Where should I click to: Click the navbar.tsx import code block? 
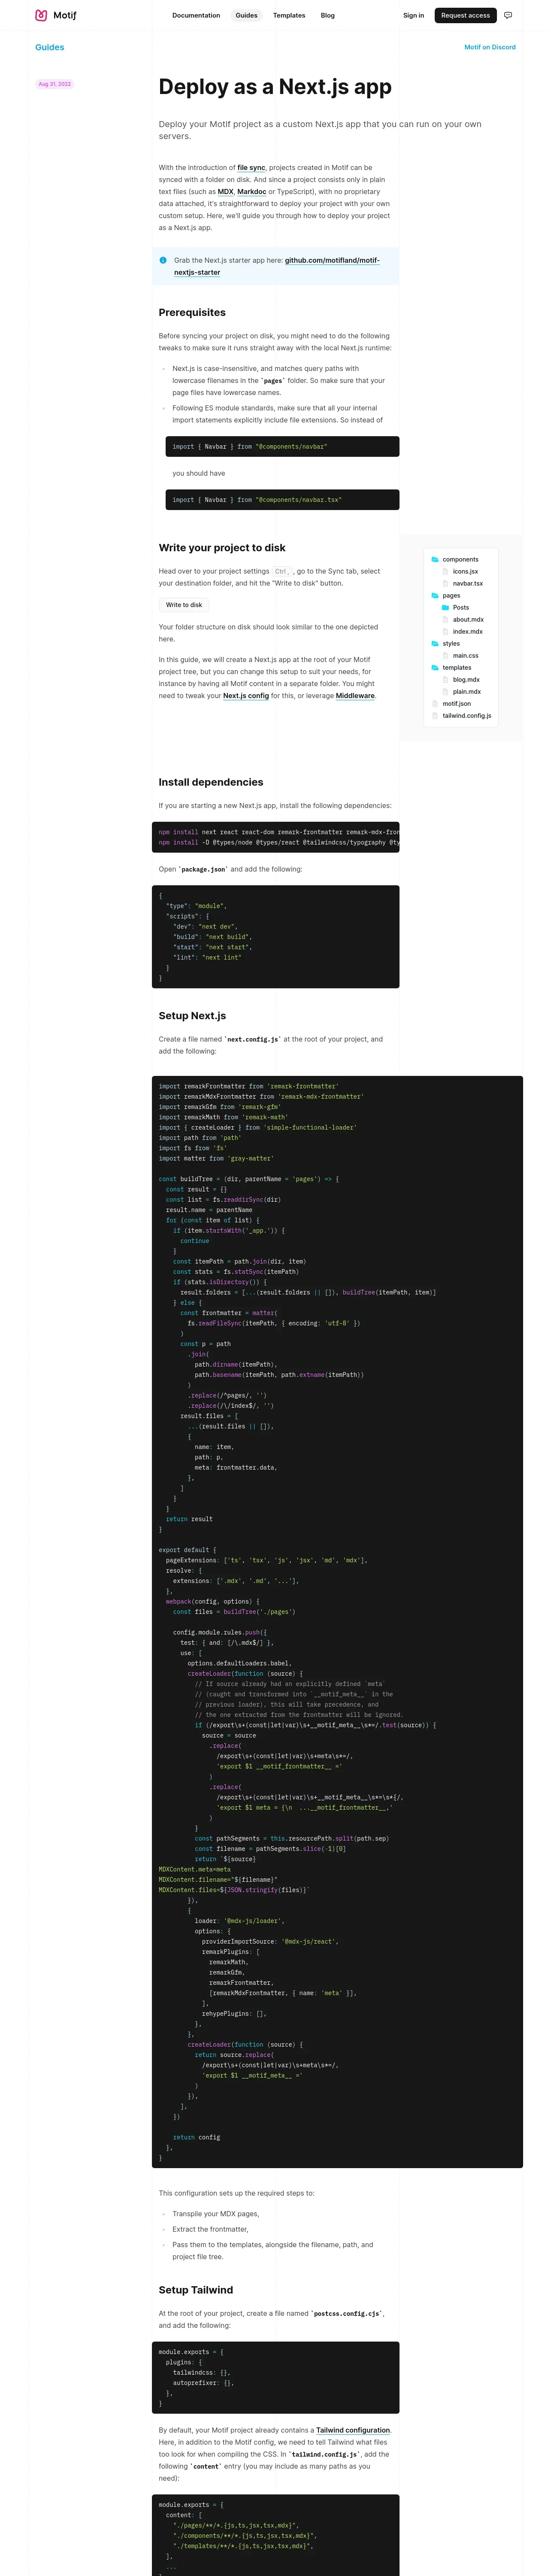282,500
